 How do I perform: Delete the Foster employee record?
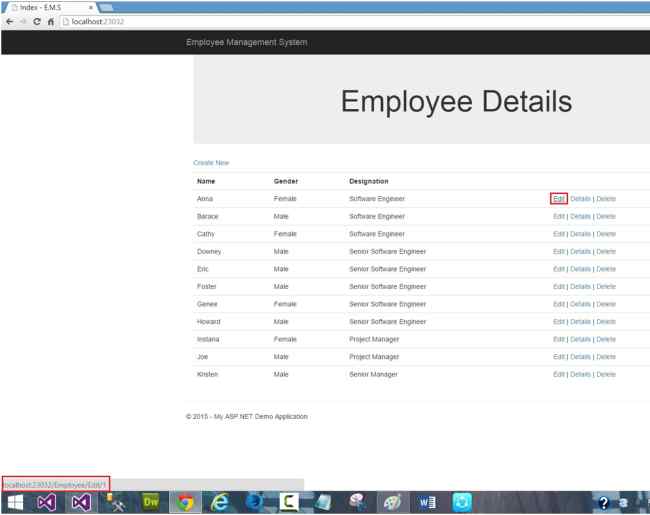[x=606, y=287]
